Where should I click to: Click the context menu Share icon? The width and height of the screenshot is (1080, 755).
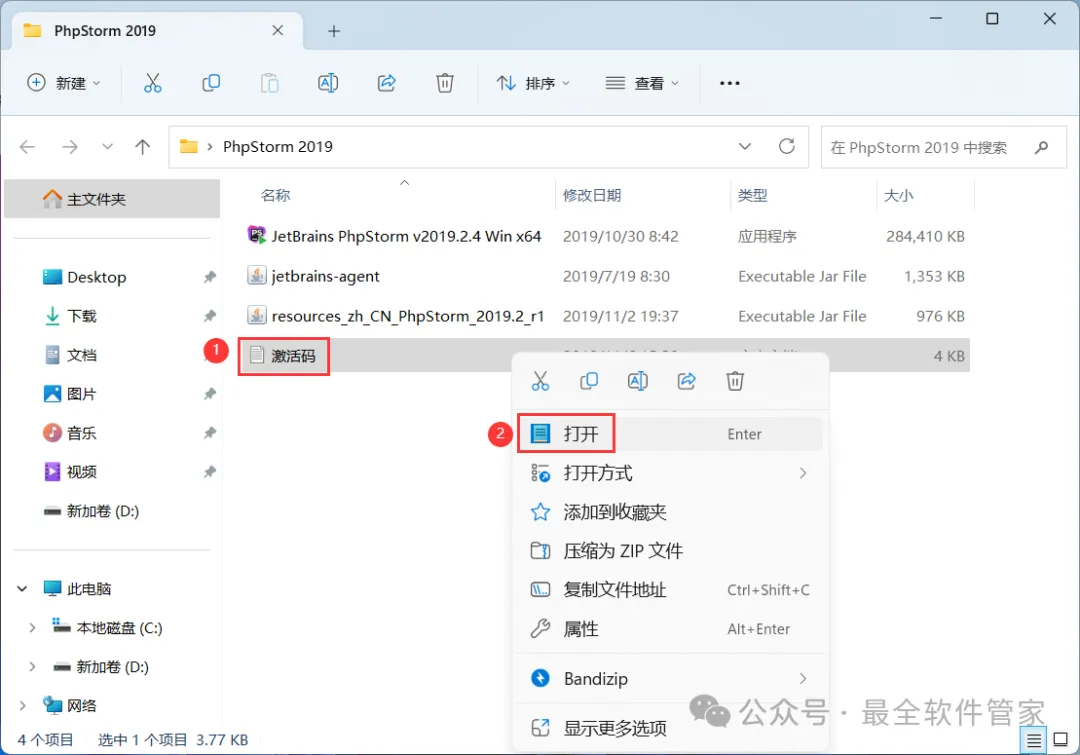tap(687, 381)
